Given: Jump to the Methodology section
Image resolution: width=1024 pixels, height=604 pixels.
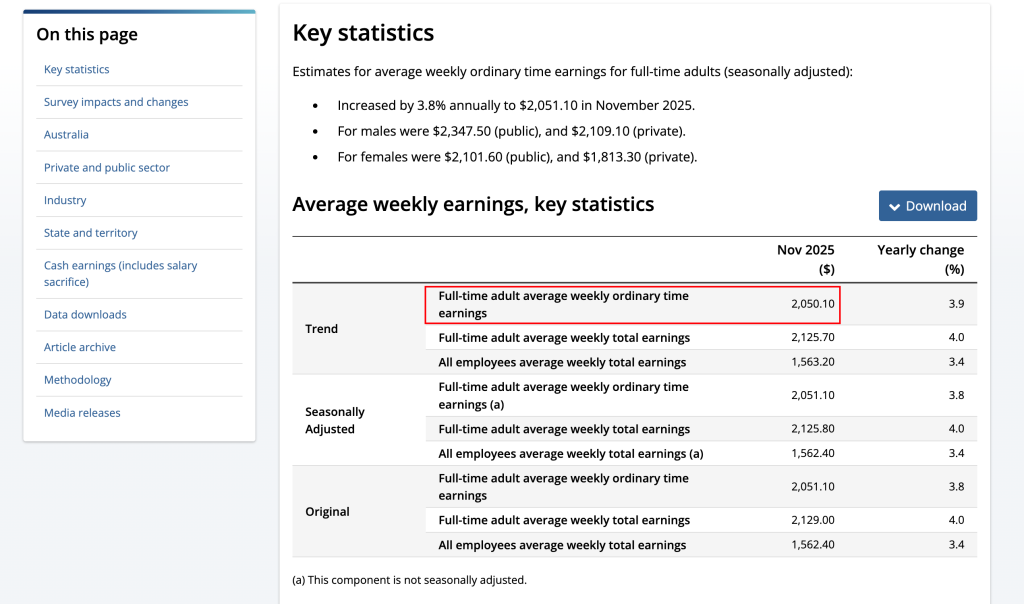Looking at the screenshot, I should (78, 380).
